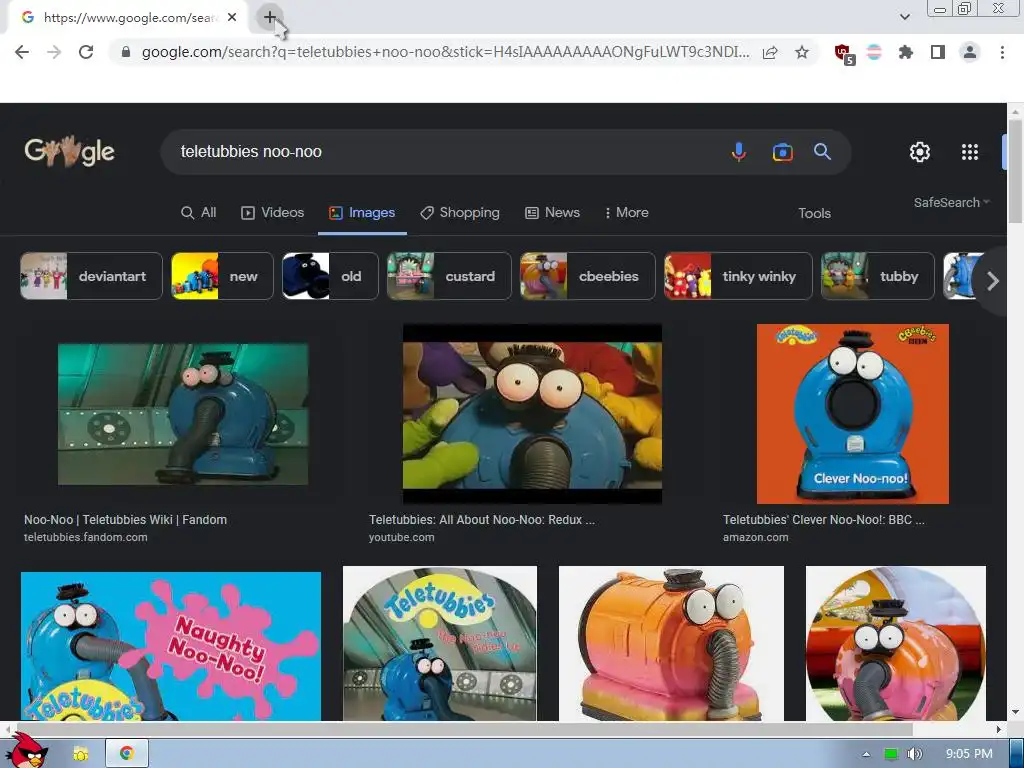Click the striped flag extension icon

[x=874, y=52]
